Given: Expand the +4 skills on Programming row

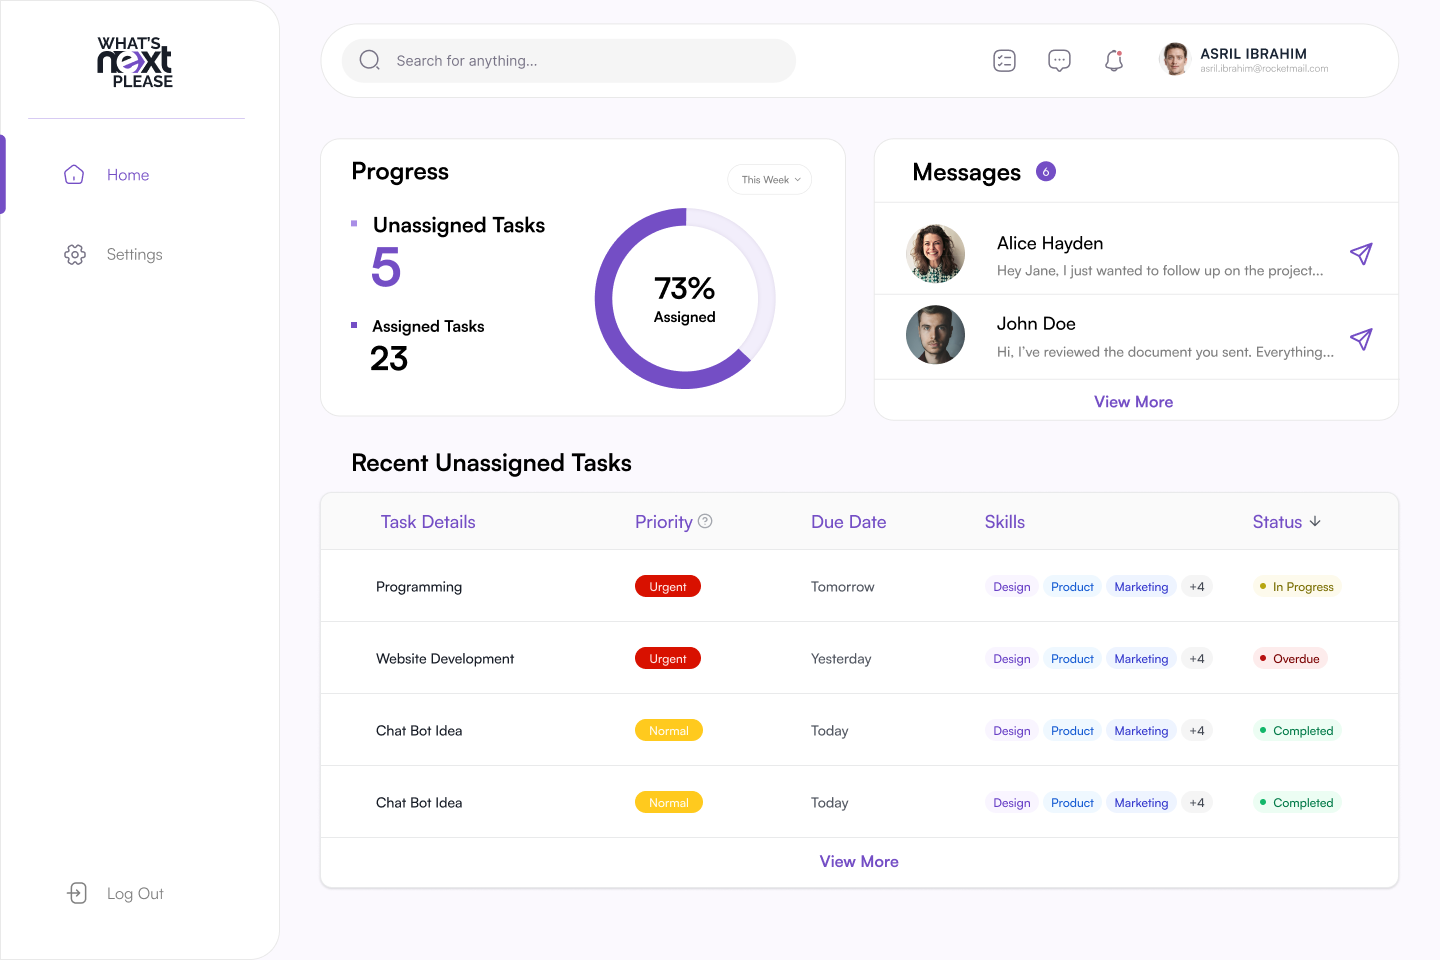Looking at the screenshot, I should point(1197,587).
